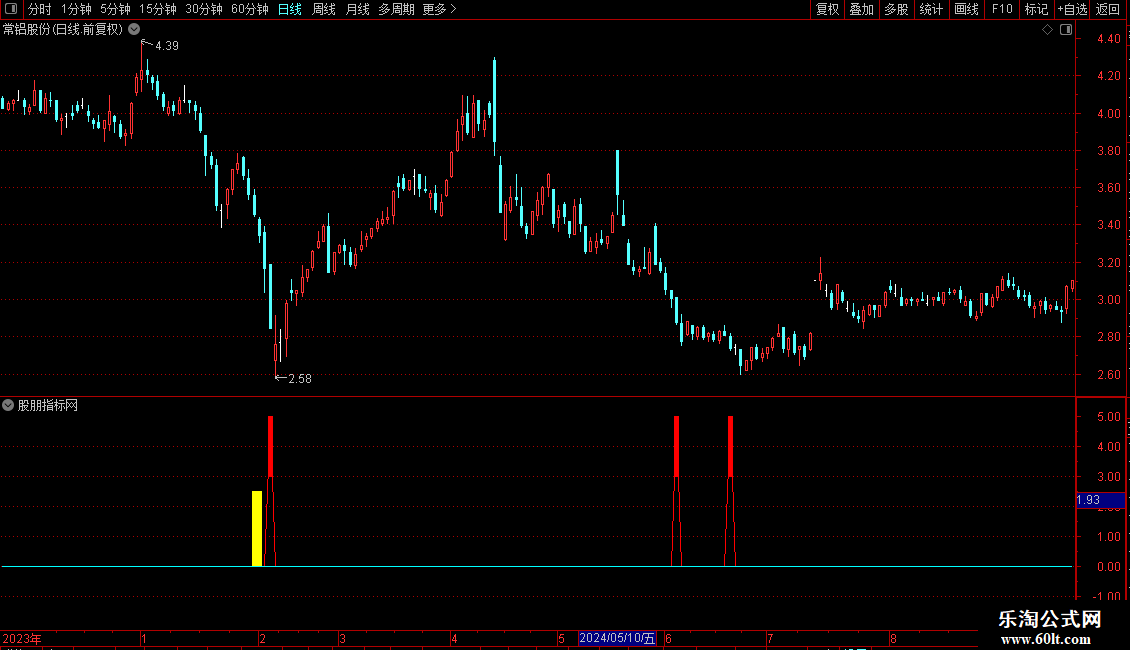Switch to 日线 daily chart
Image resolution: width=1130 pixels, height=650 pixels.
(290, 9)
